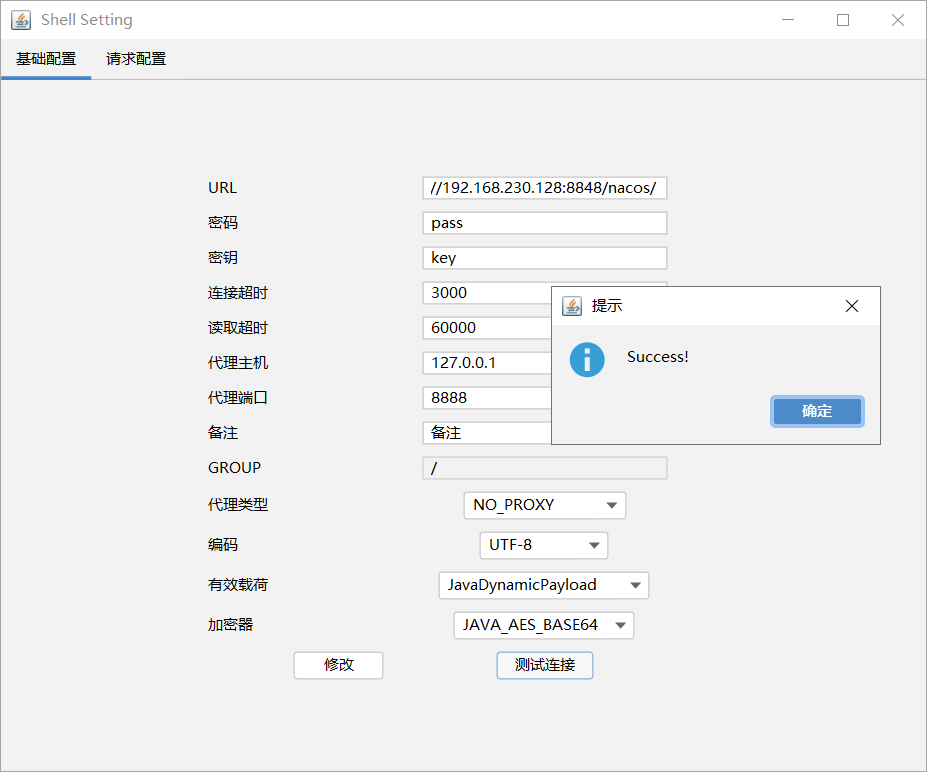927x772 pixels.
Task: Minimize the Shell Setting window
Action: coord(788,20)
